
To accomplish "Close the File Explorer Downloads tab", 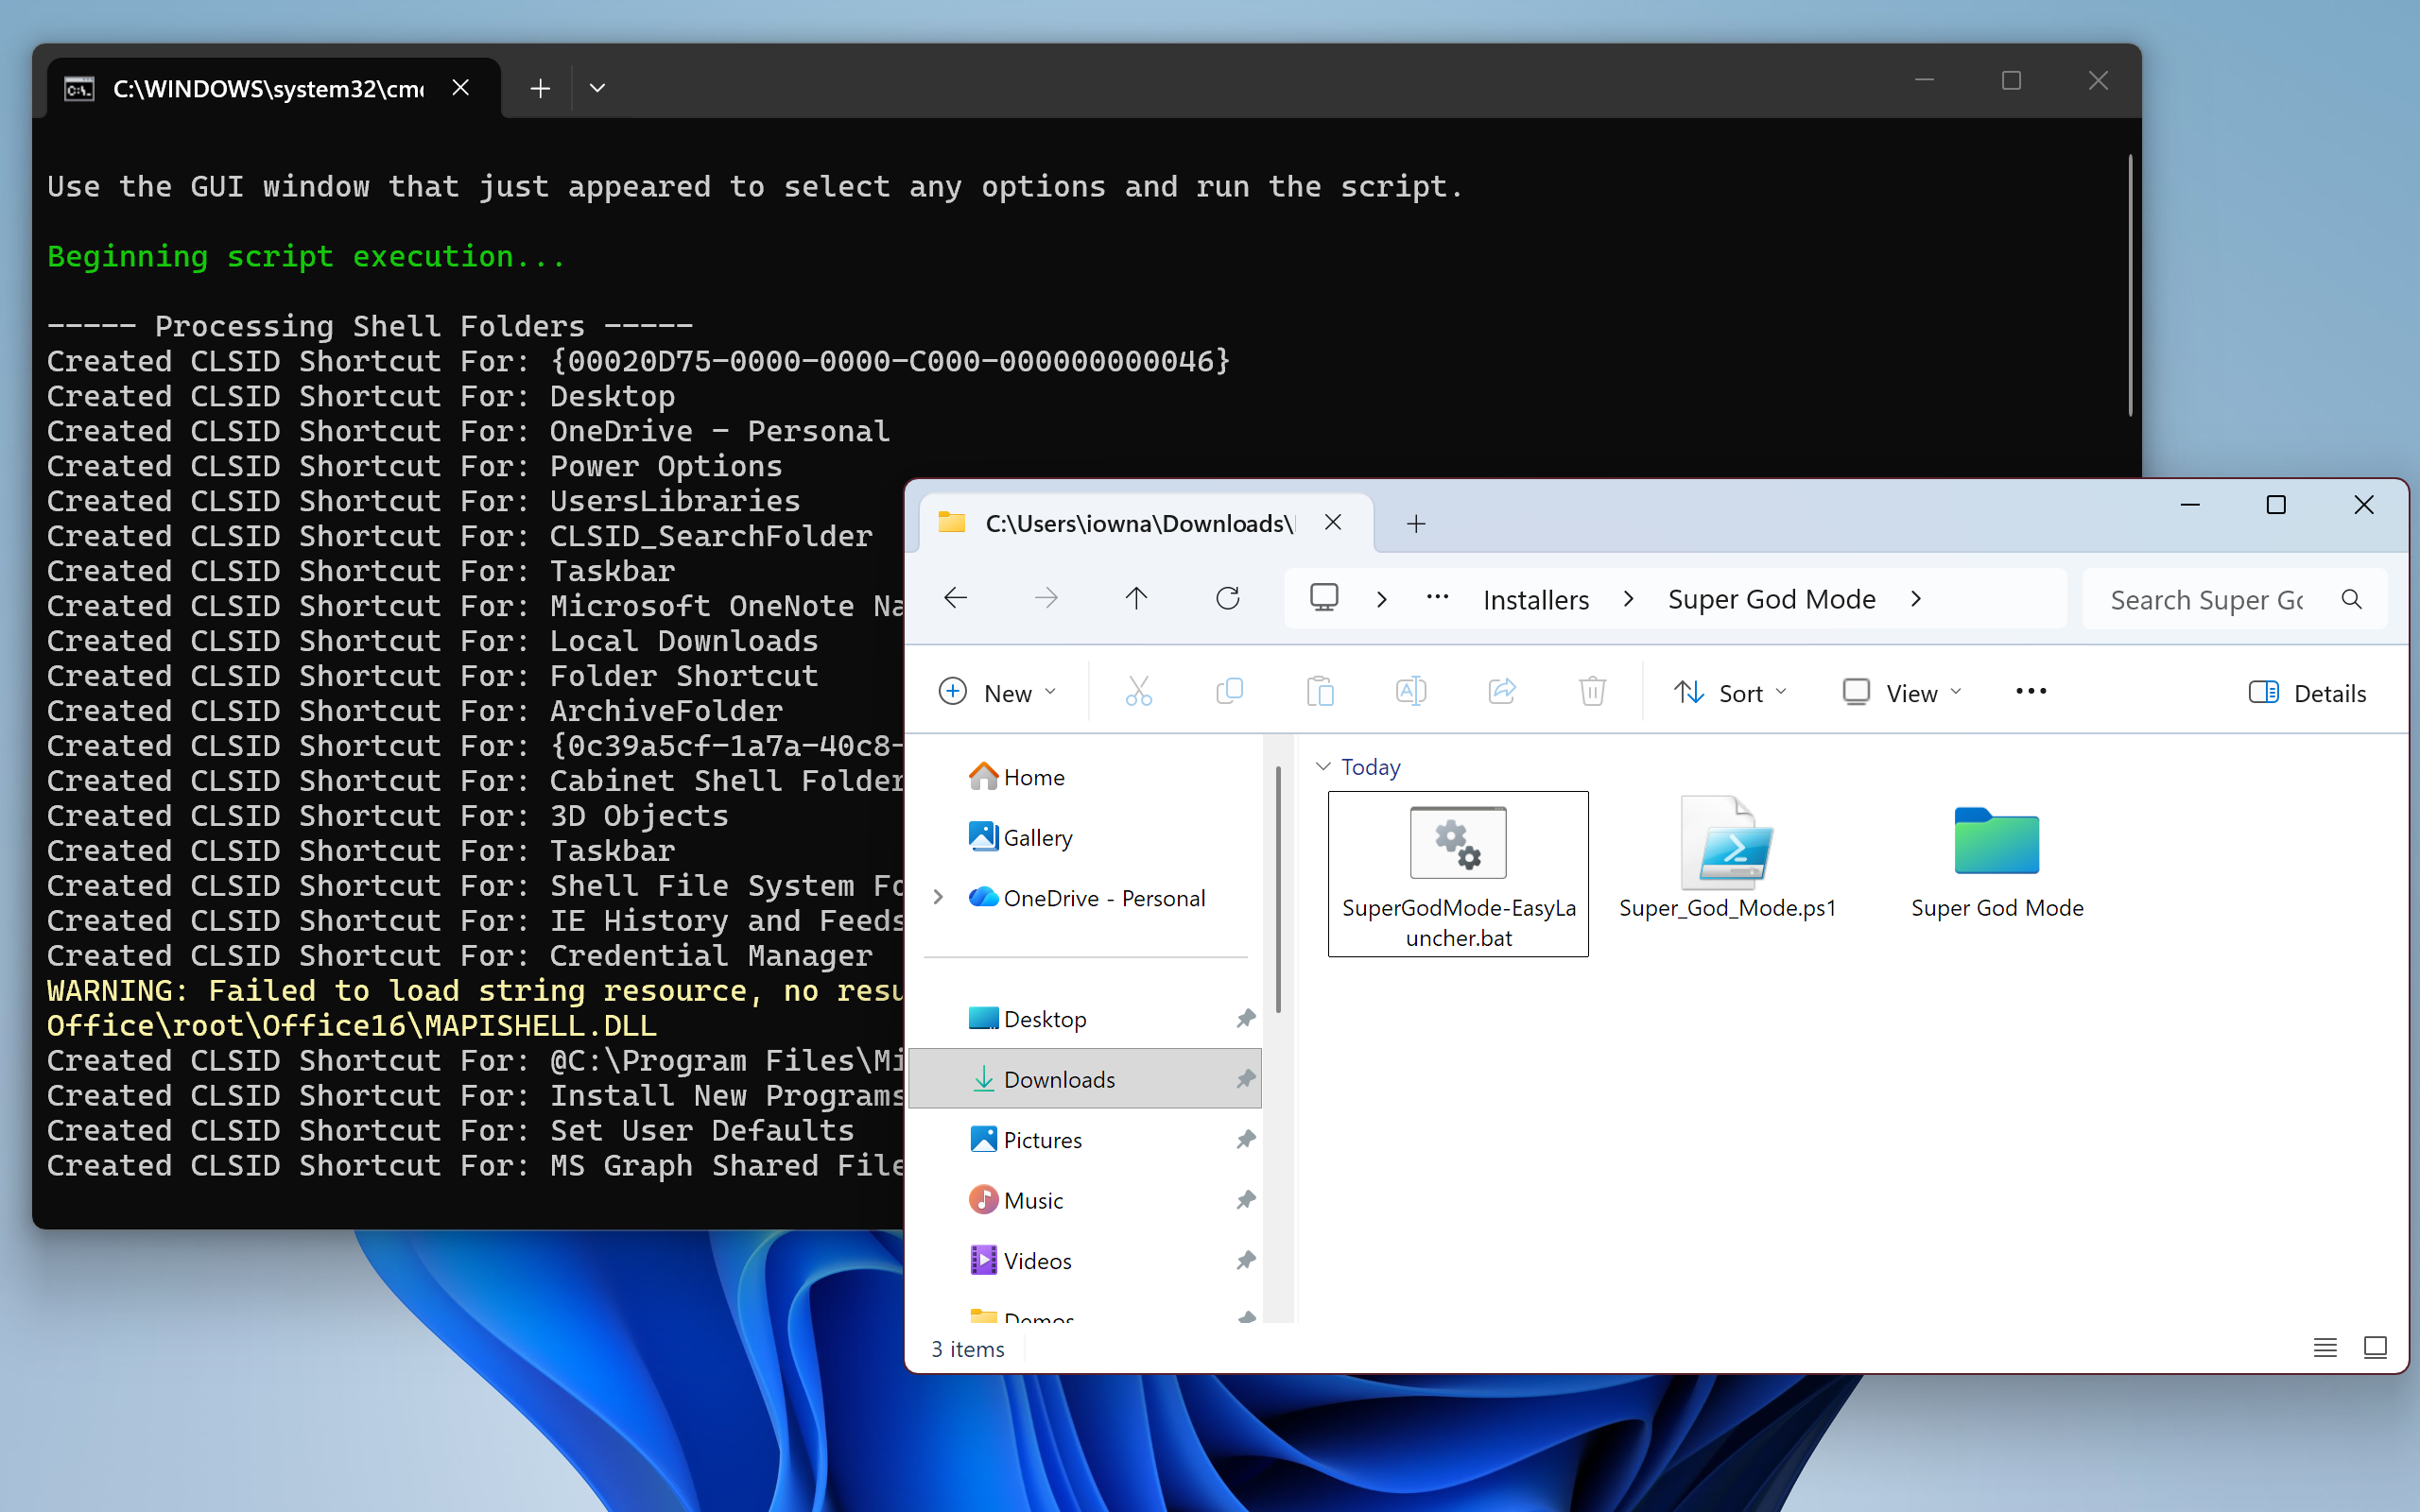I will 1333,522.
